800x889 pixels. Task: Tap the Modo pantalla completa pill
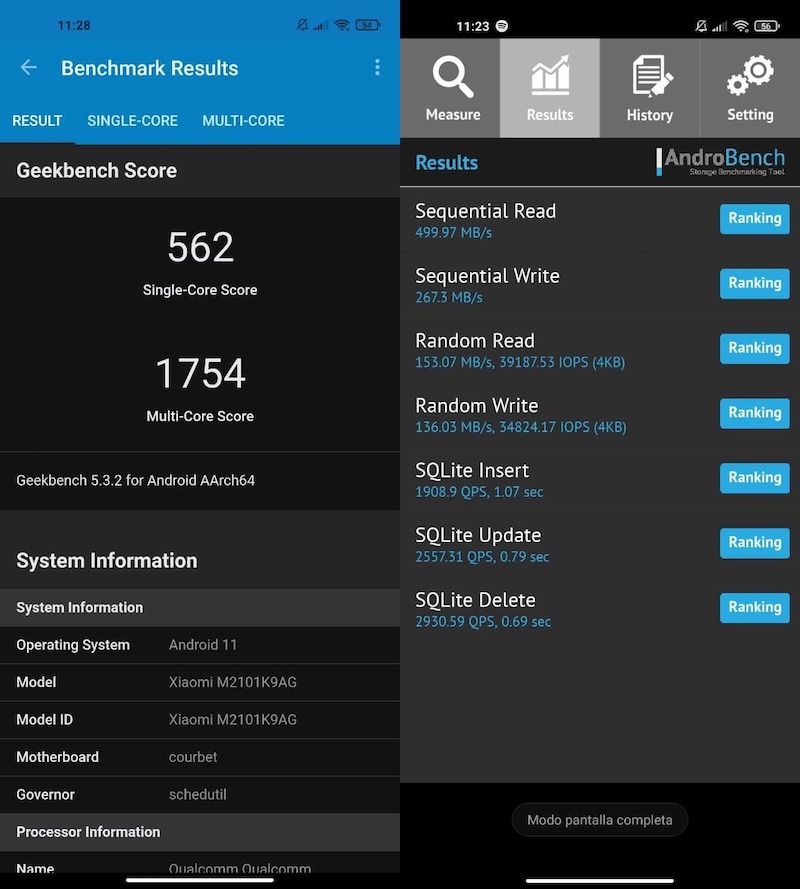600,820
